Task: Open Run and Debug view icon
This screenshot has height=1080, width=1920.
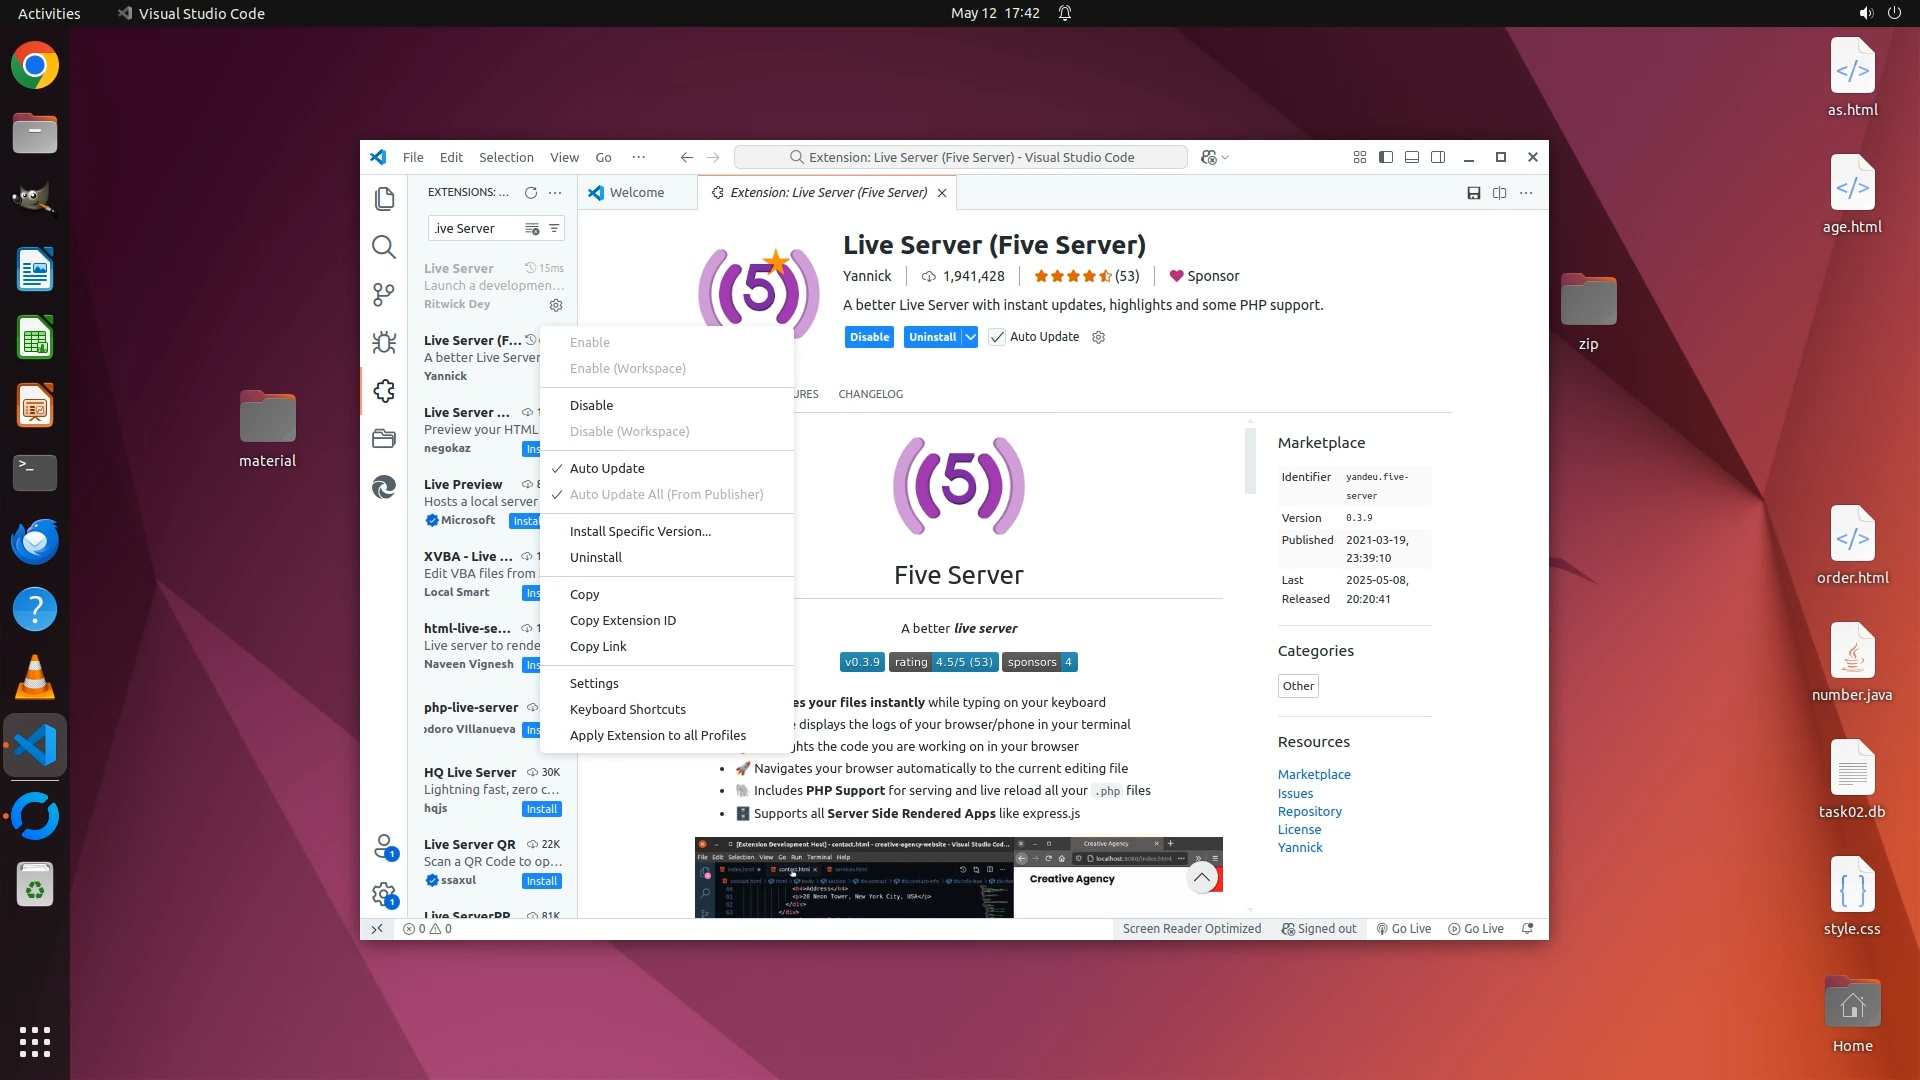Action: [x=384, y=343]
